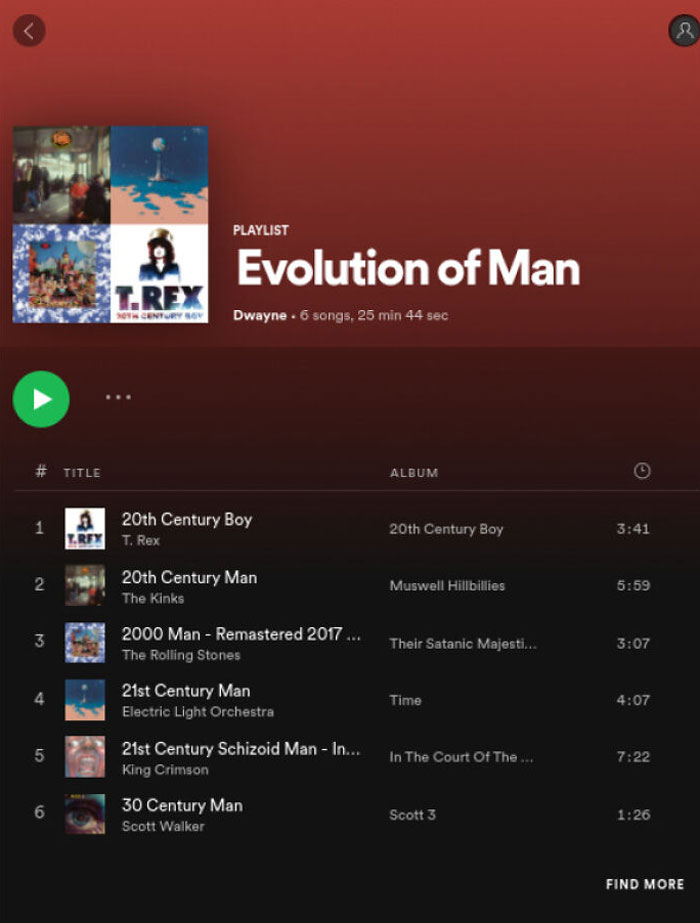Open the Scott 3 album link
This screenshot has height=923, width=700.
(x=412, y=814)
